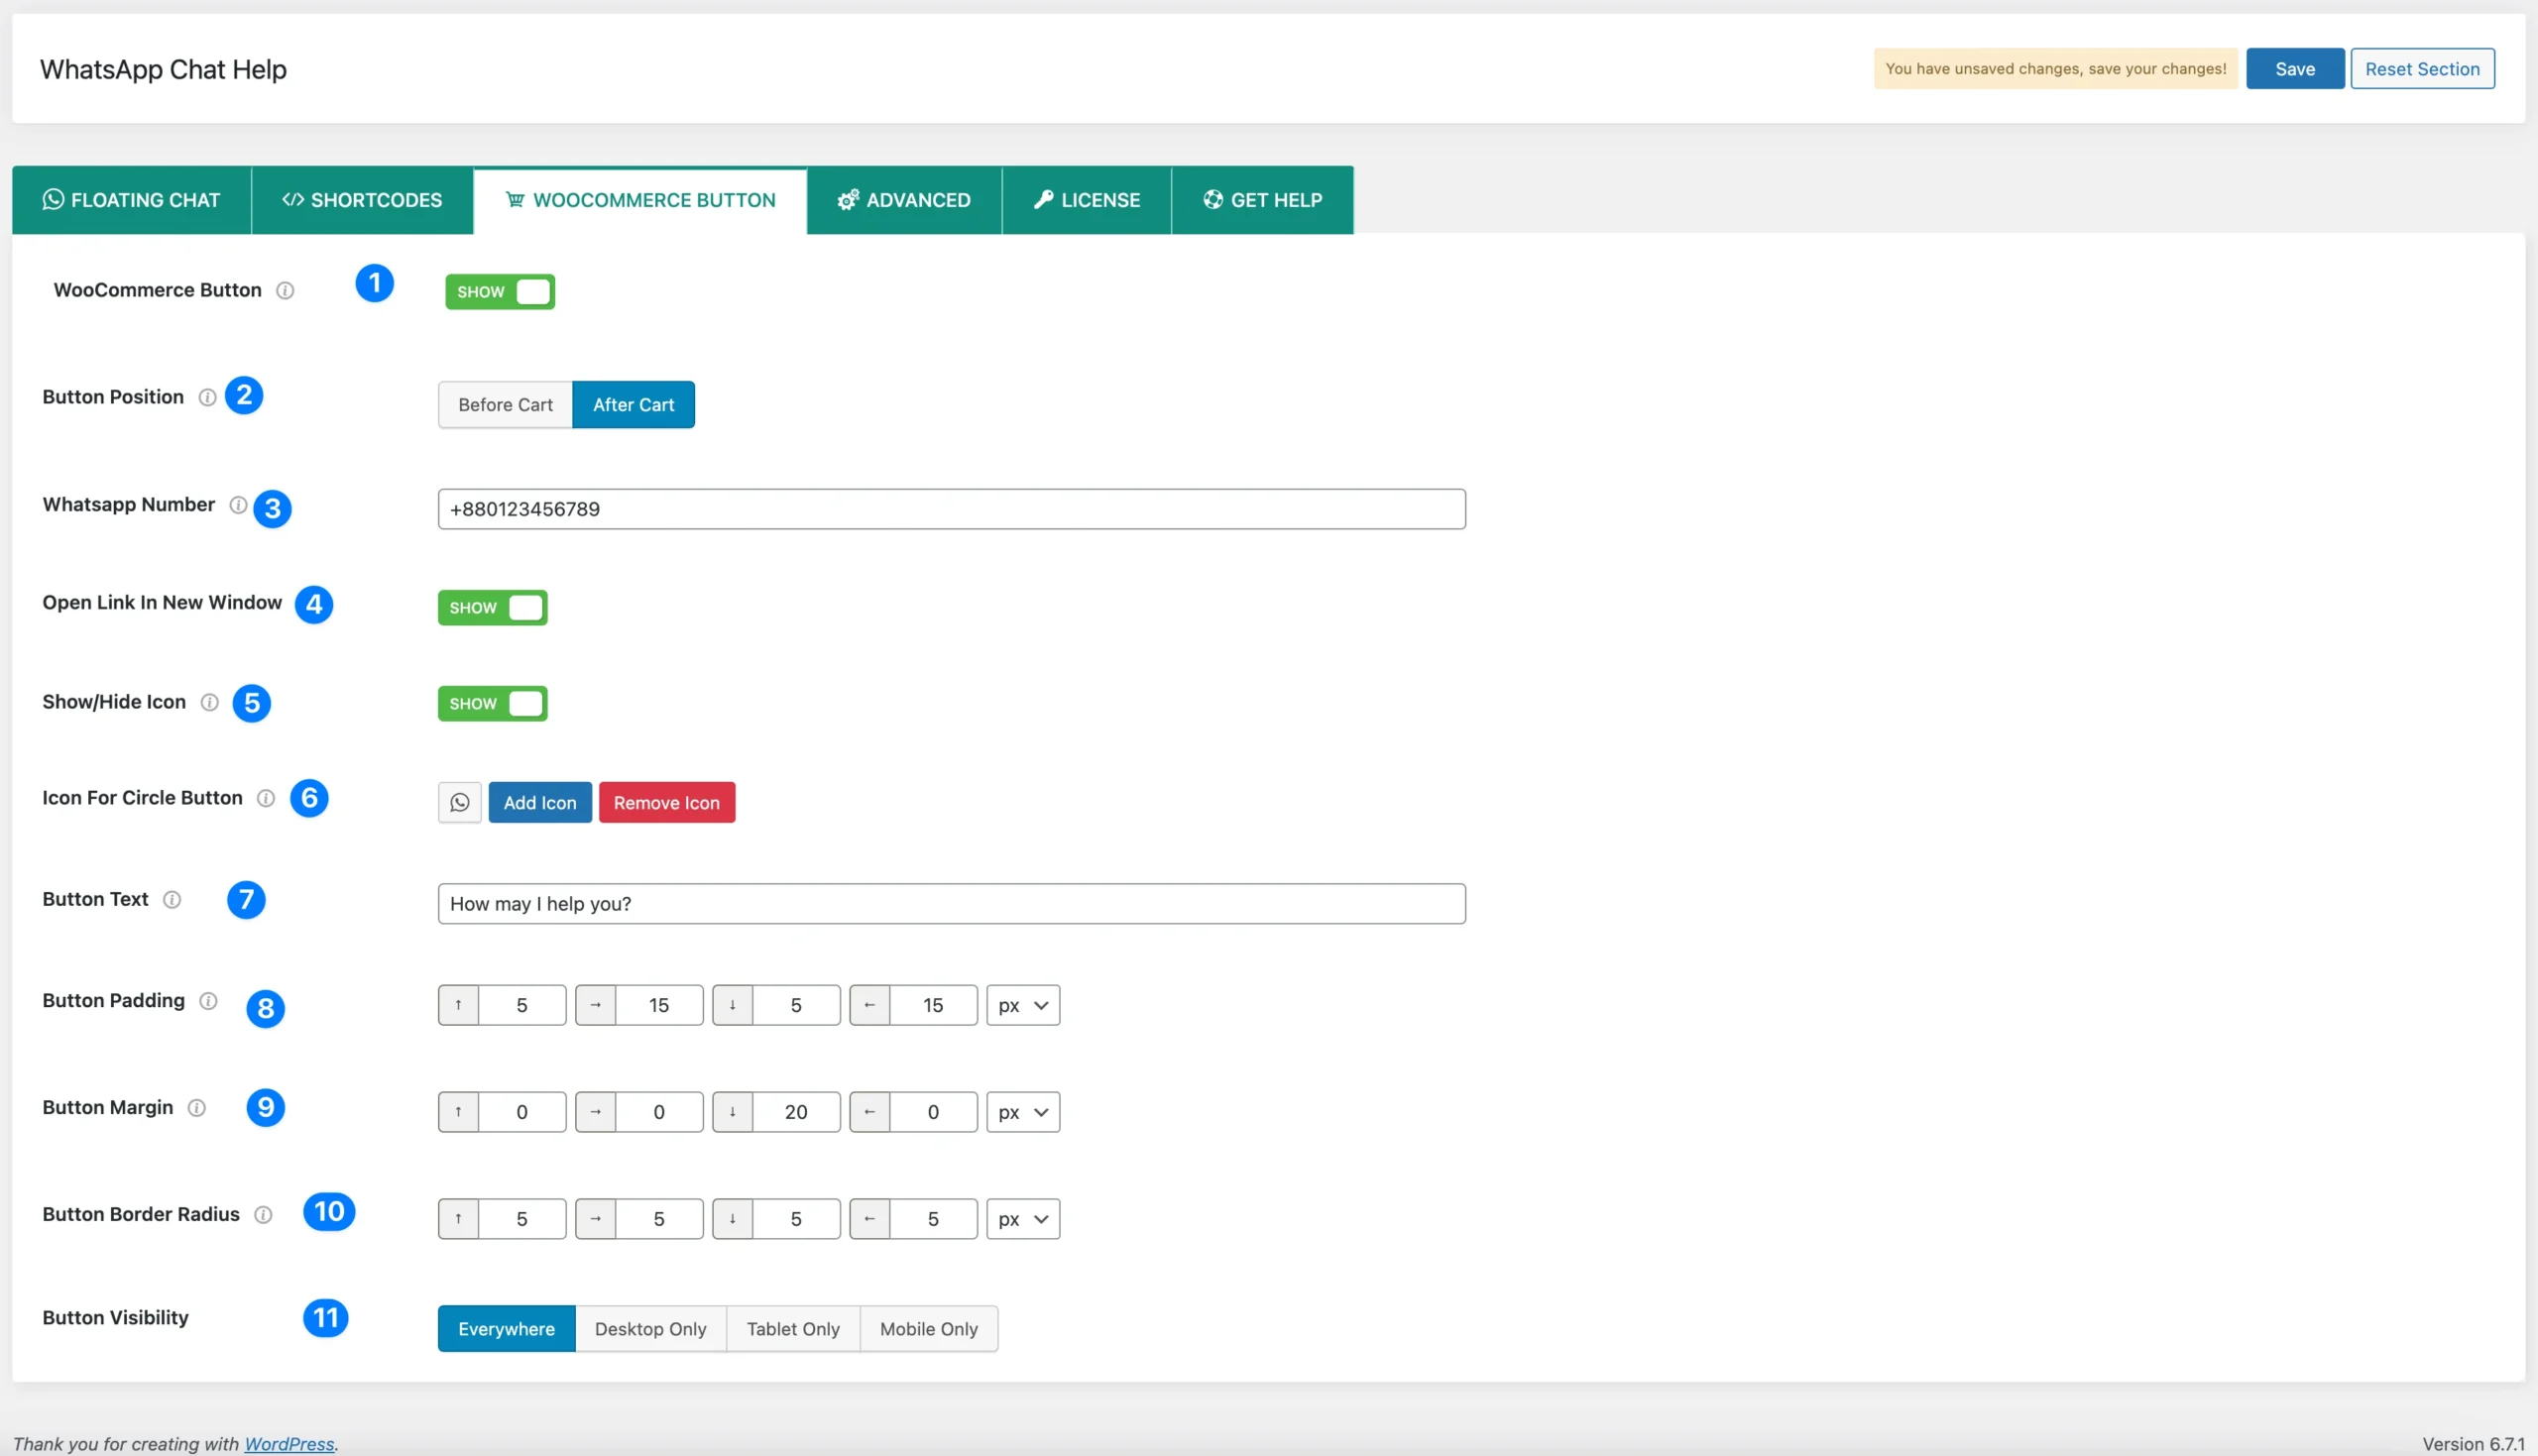Click the info icon beside Button Margin
2538x1456 pixels.
[197, 1108]
